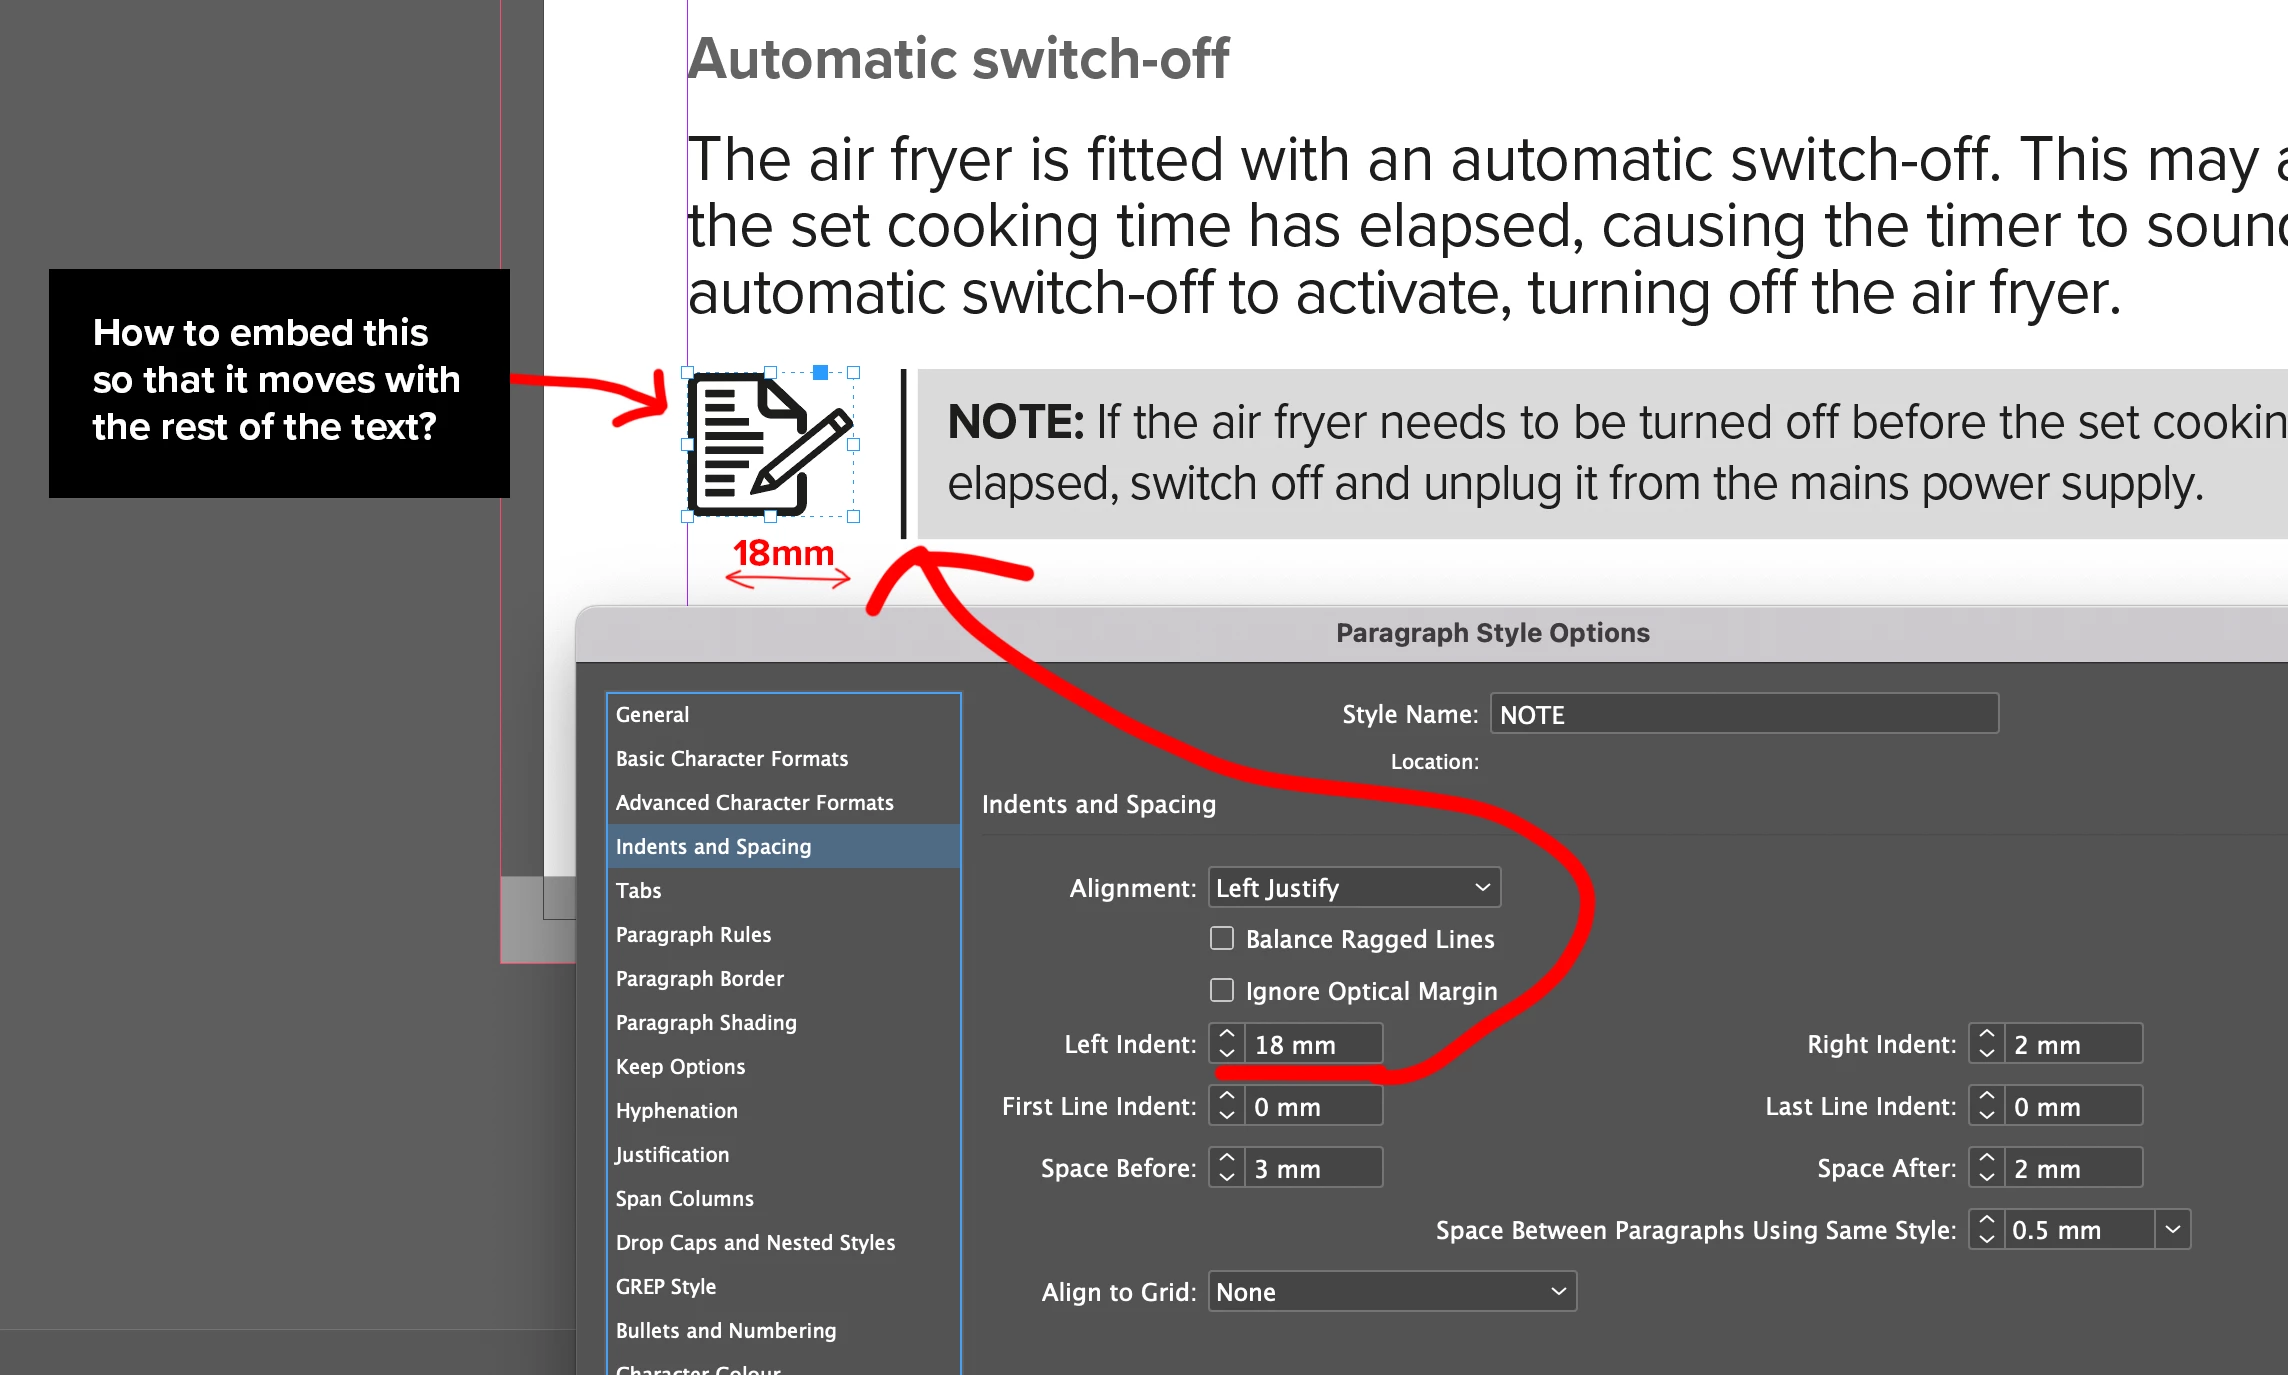The image size is (2288, 1375).
Task: Click the Last Line Indent stepper arrows
Action: 1986,1106
